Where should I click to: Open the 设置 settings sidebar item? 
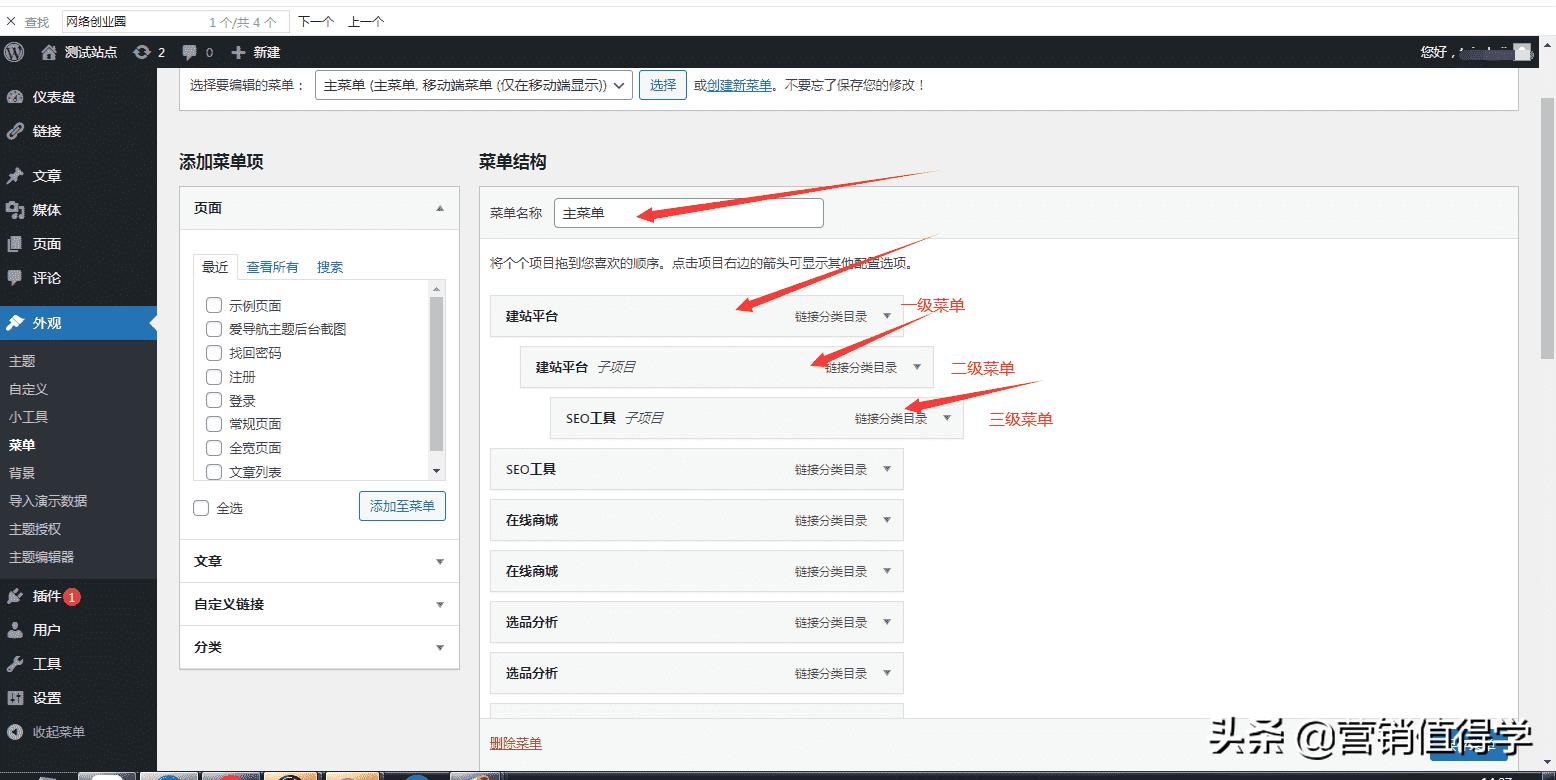click(46, 698)
